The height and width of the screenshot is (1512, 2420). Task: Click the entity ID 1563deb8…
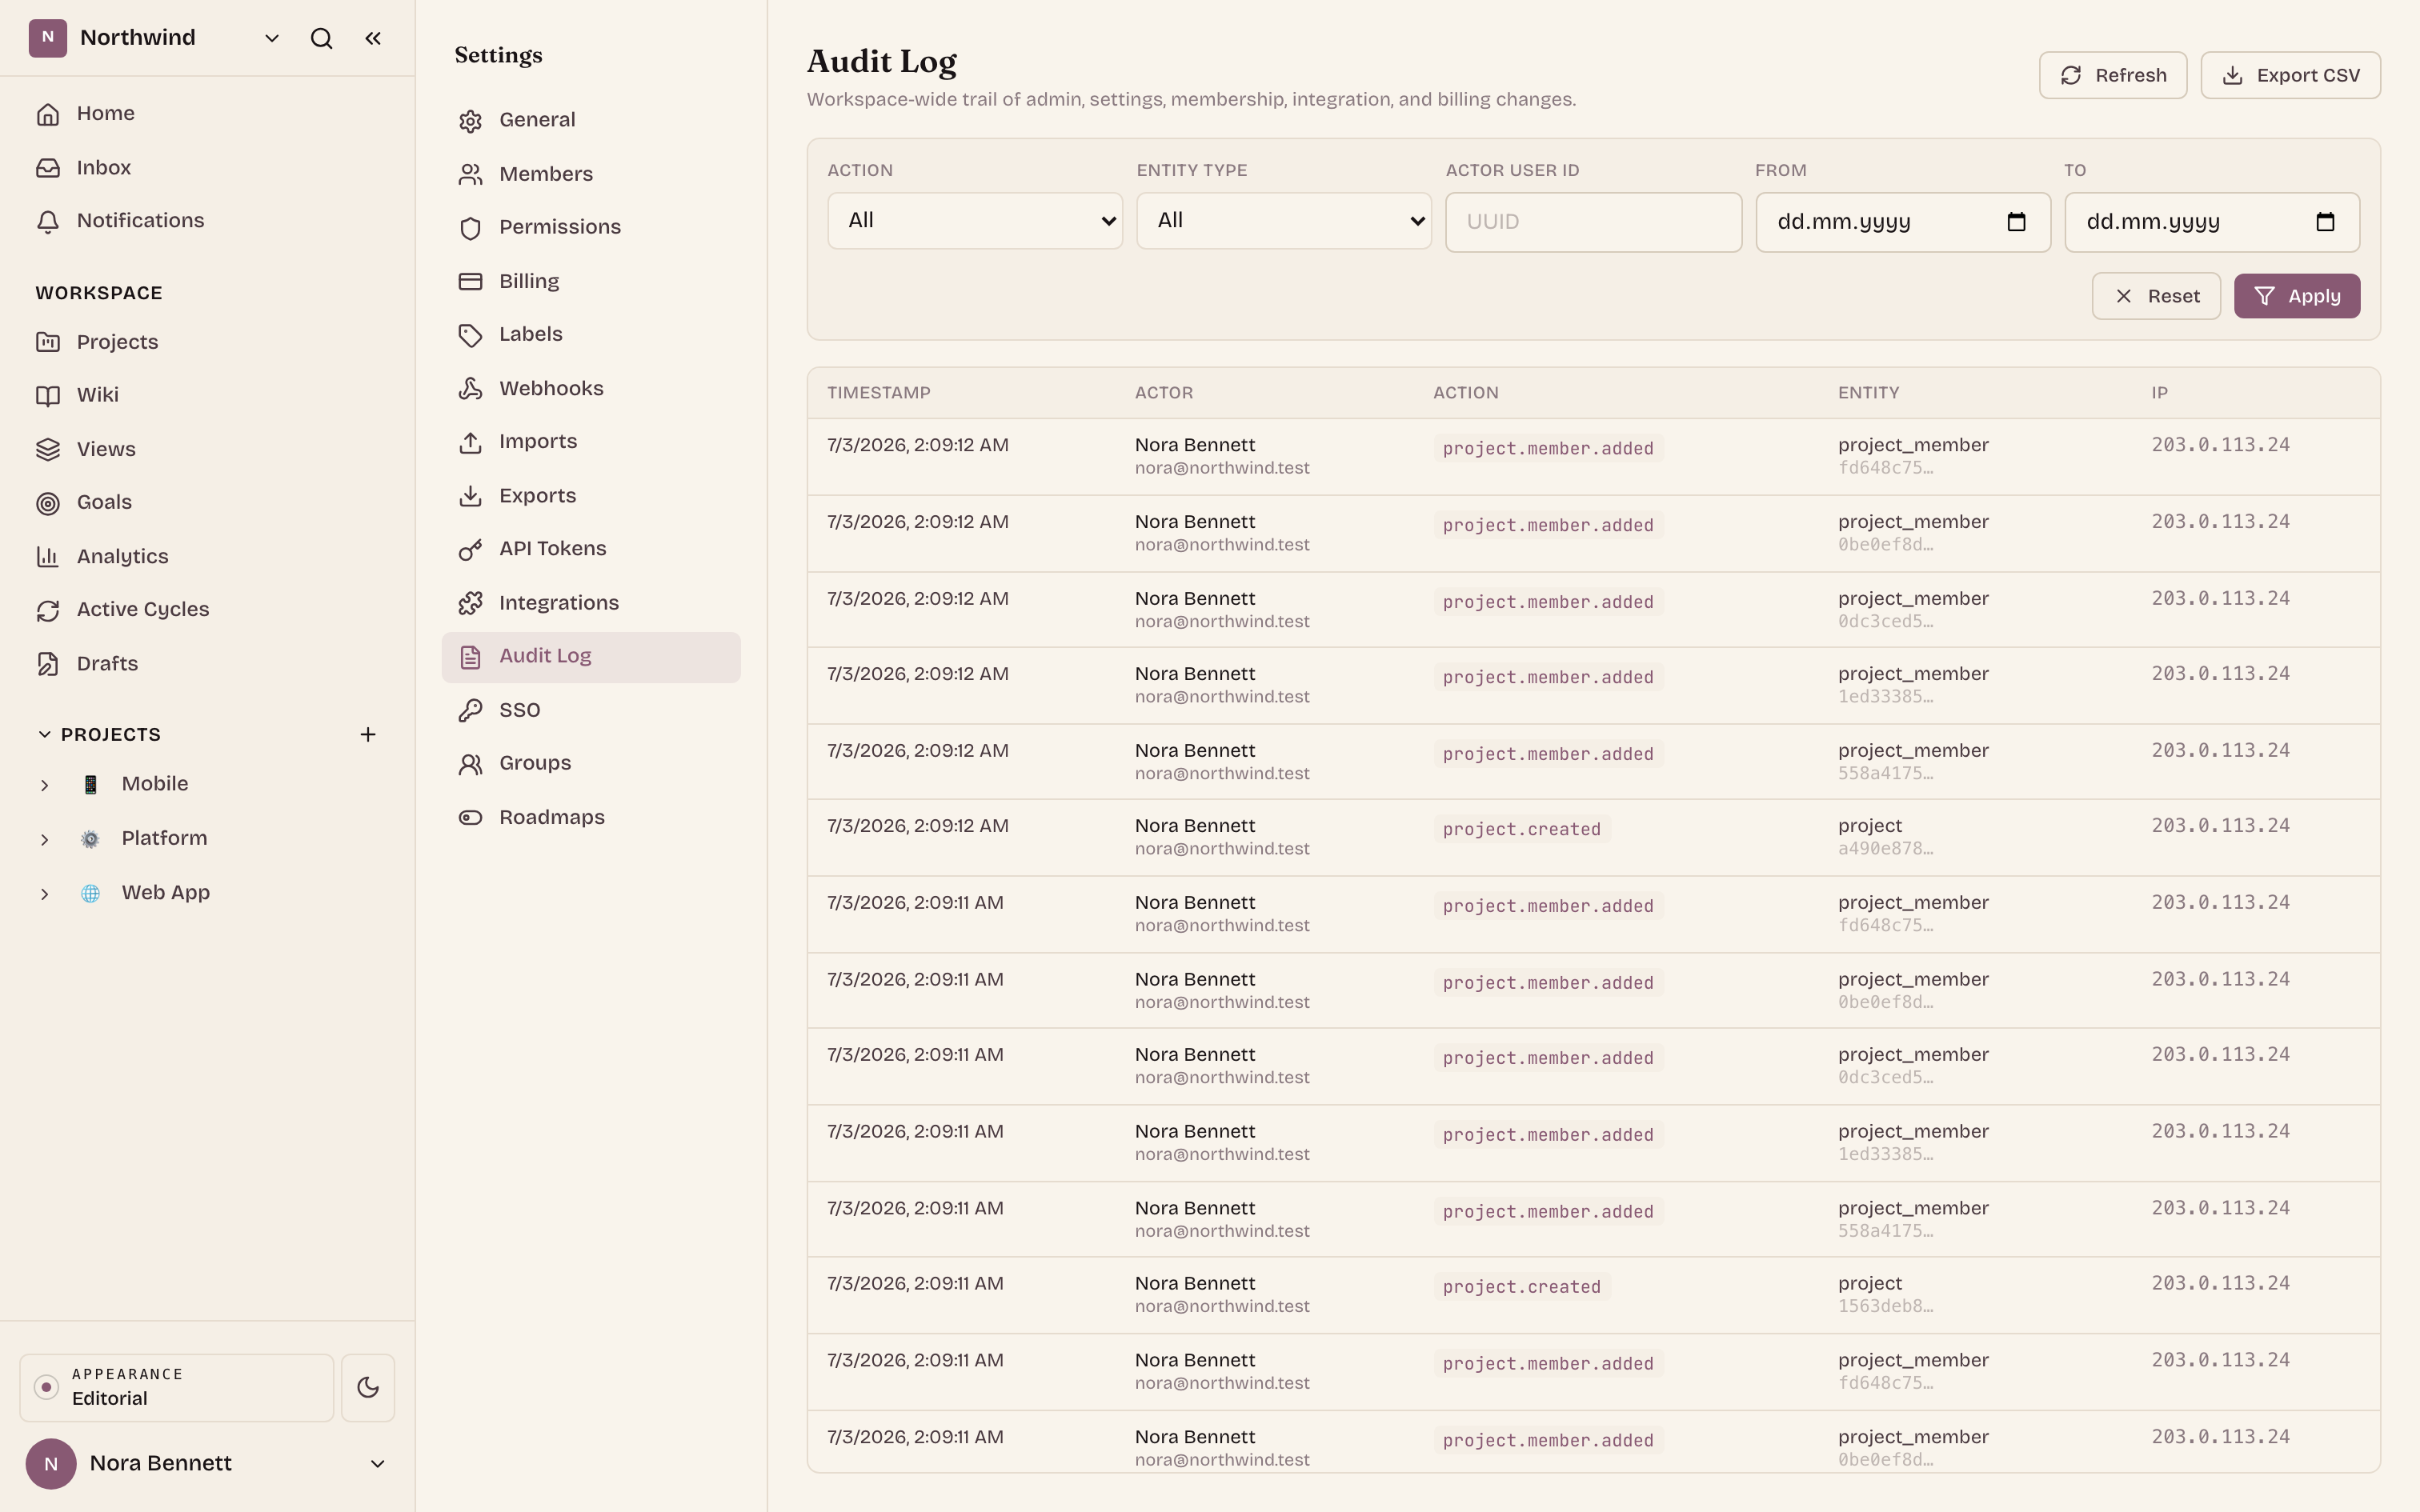coord(1885,1307)
